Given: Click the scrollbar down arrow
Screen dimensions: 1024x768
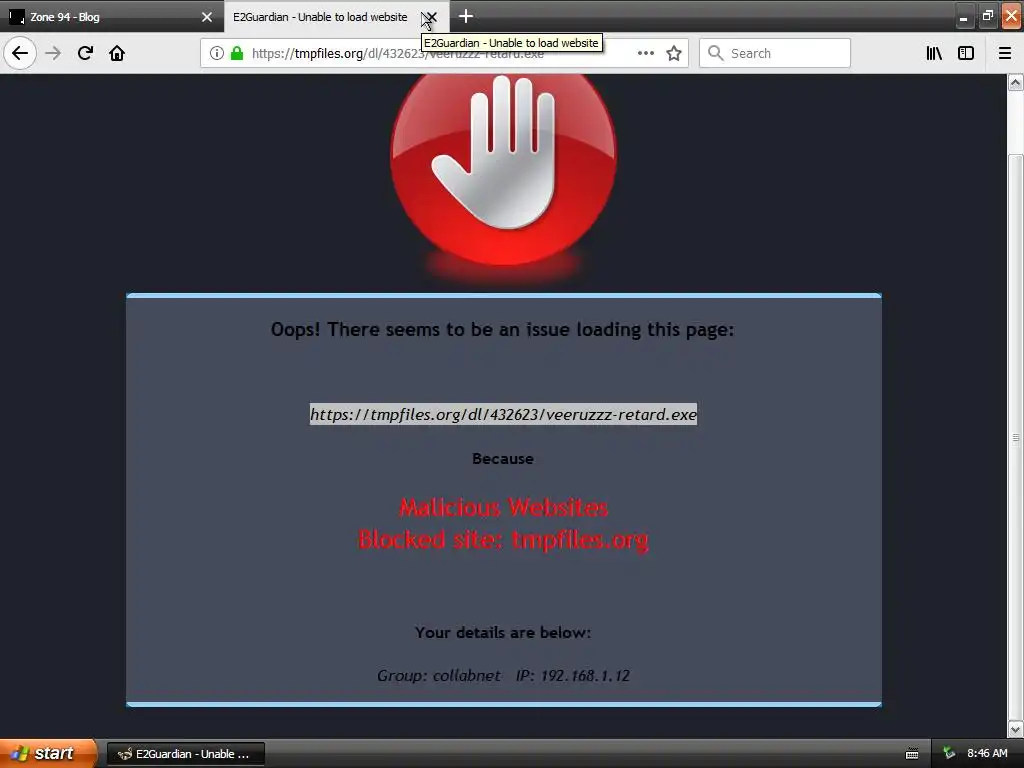Looking at the screenshot, I should tap(1015, 729).
